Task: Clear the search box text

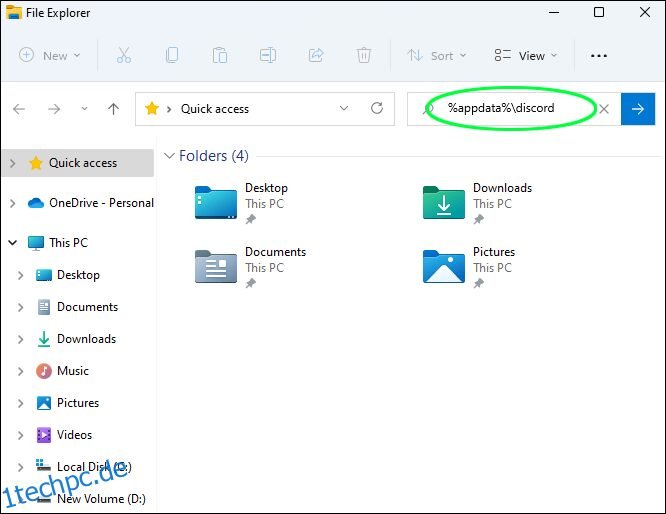Action: coord(604,109)
